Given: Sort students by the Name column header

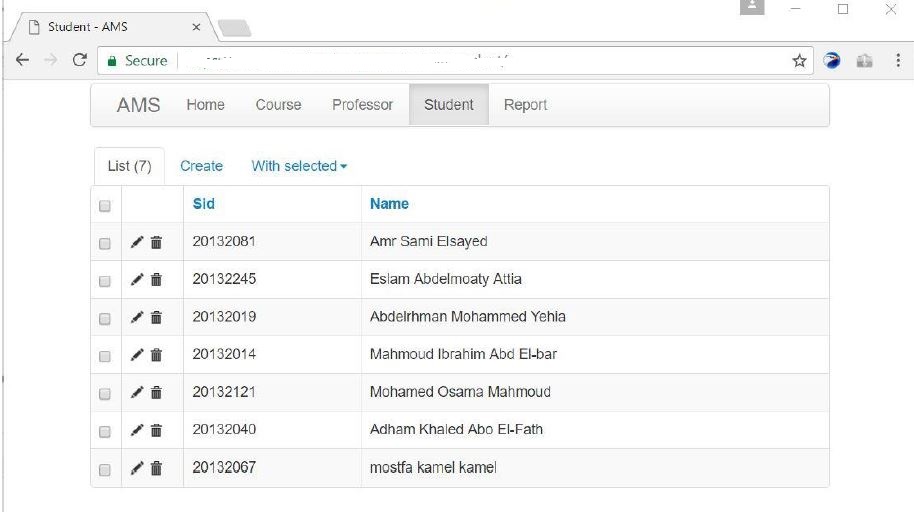Looking at the screenshot, I should 389,204.
